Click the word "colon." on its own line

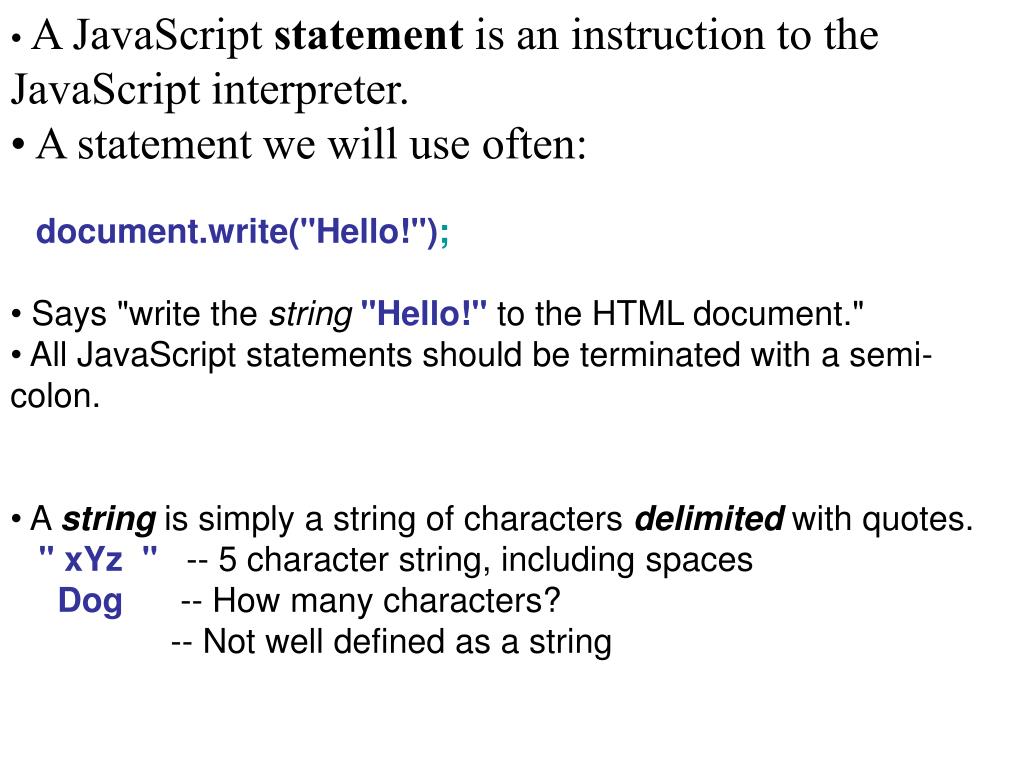(x=55, y=396)
